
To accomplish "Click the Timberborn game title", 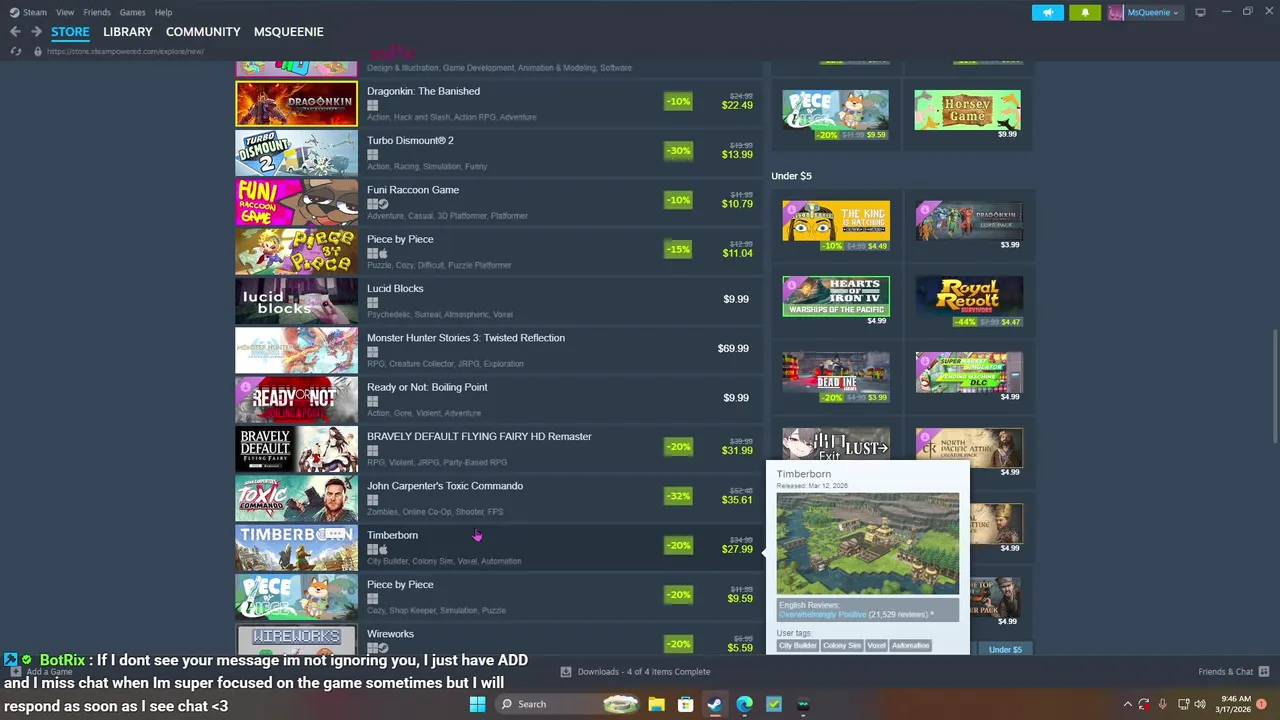I will point(392,535).
